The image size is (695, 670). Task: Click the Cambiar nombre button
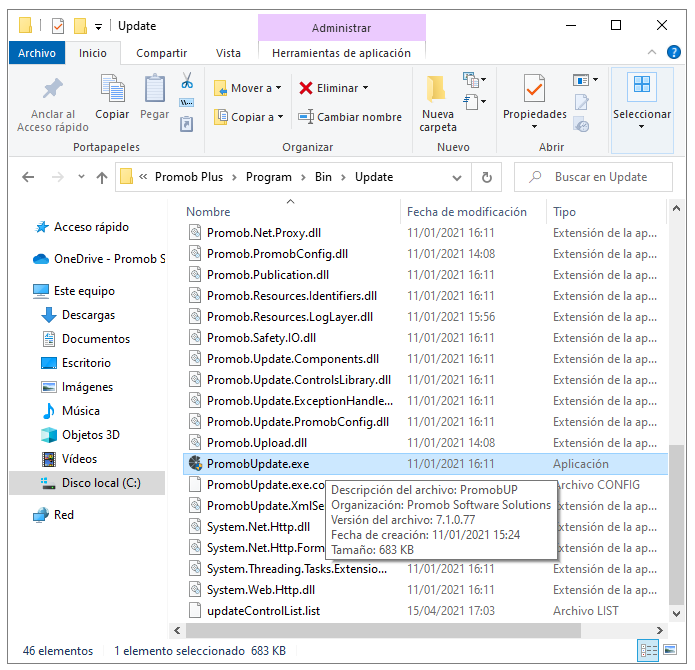[350, 117]
